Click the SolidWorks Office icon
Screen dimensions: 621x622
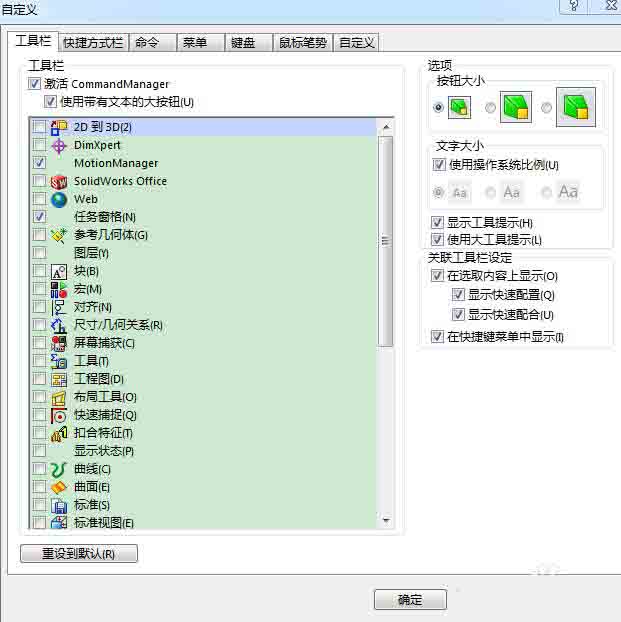[x=59, y=182]
